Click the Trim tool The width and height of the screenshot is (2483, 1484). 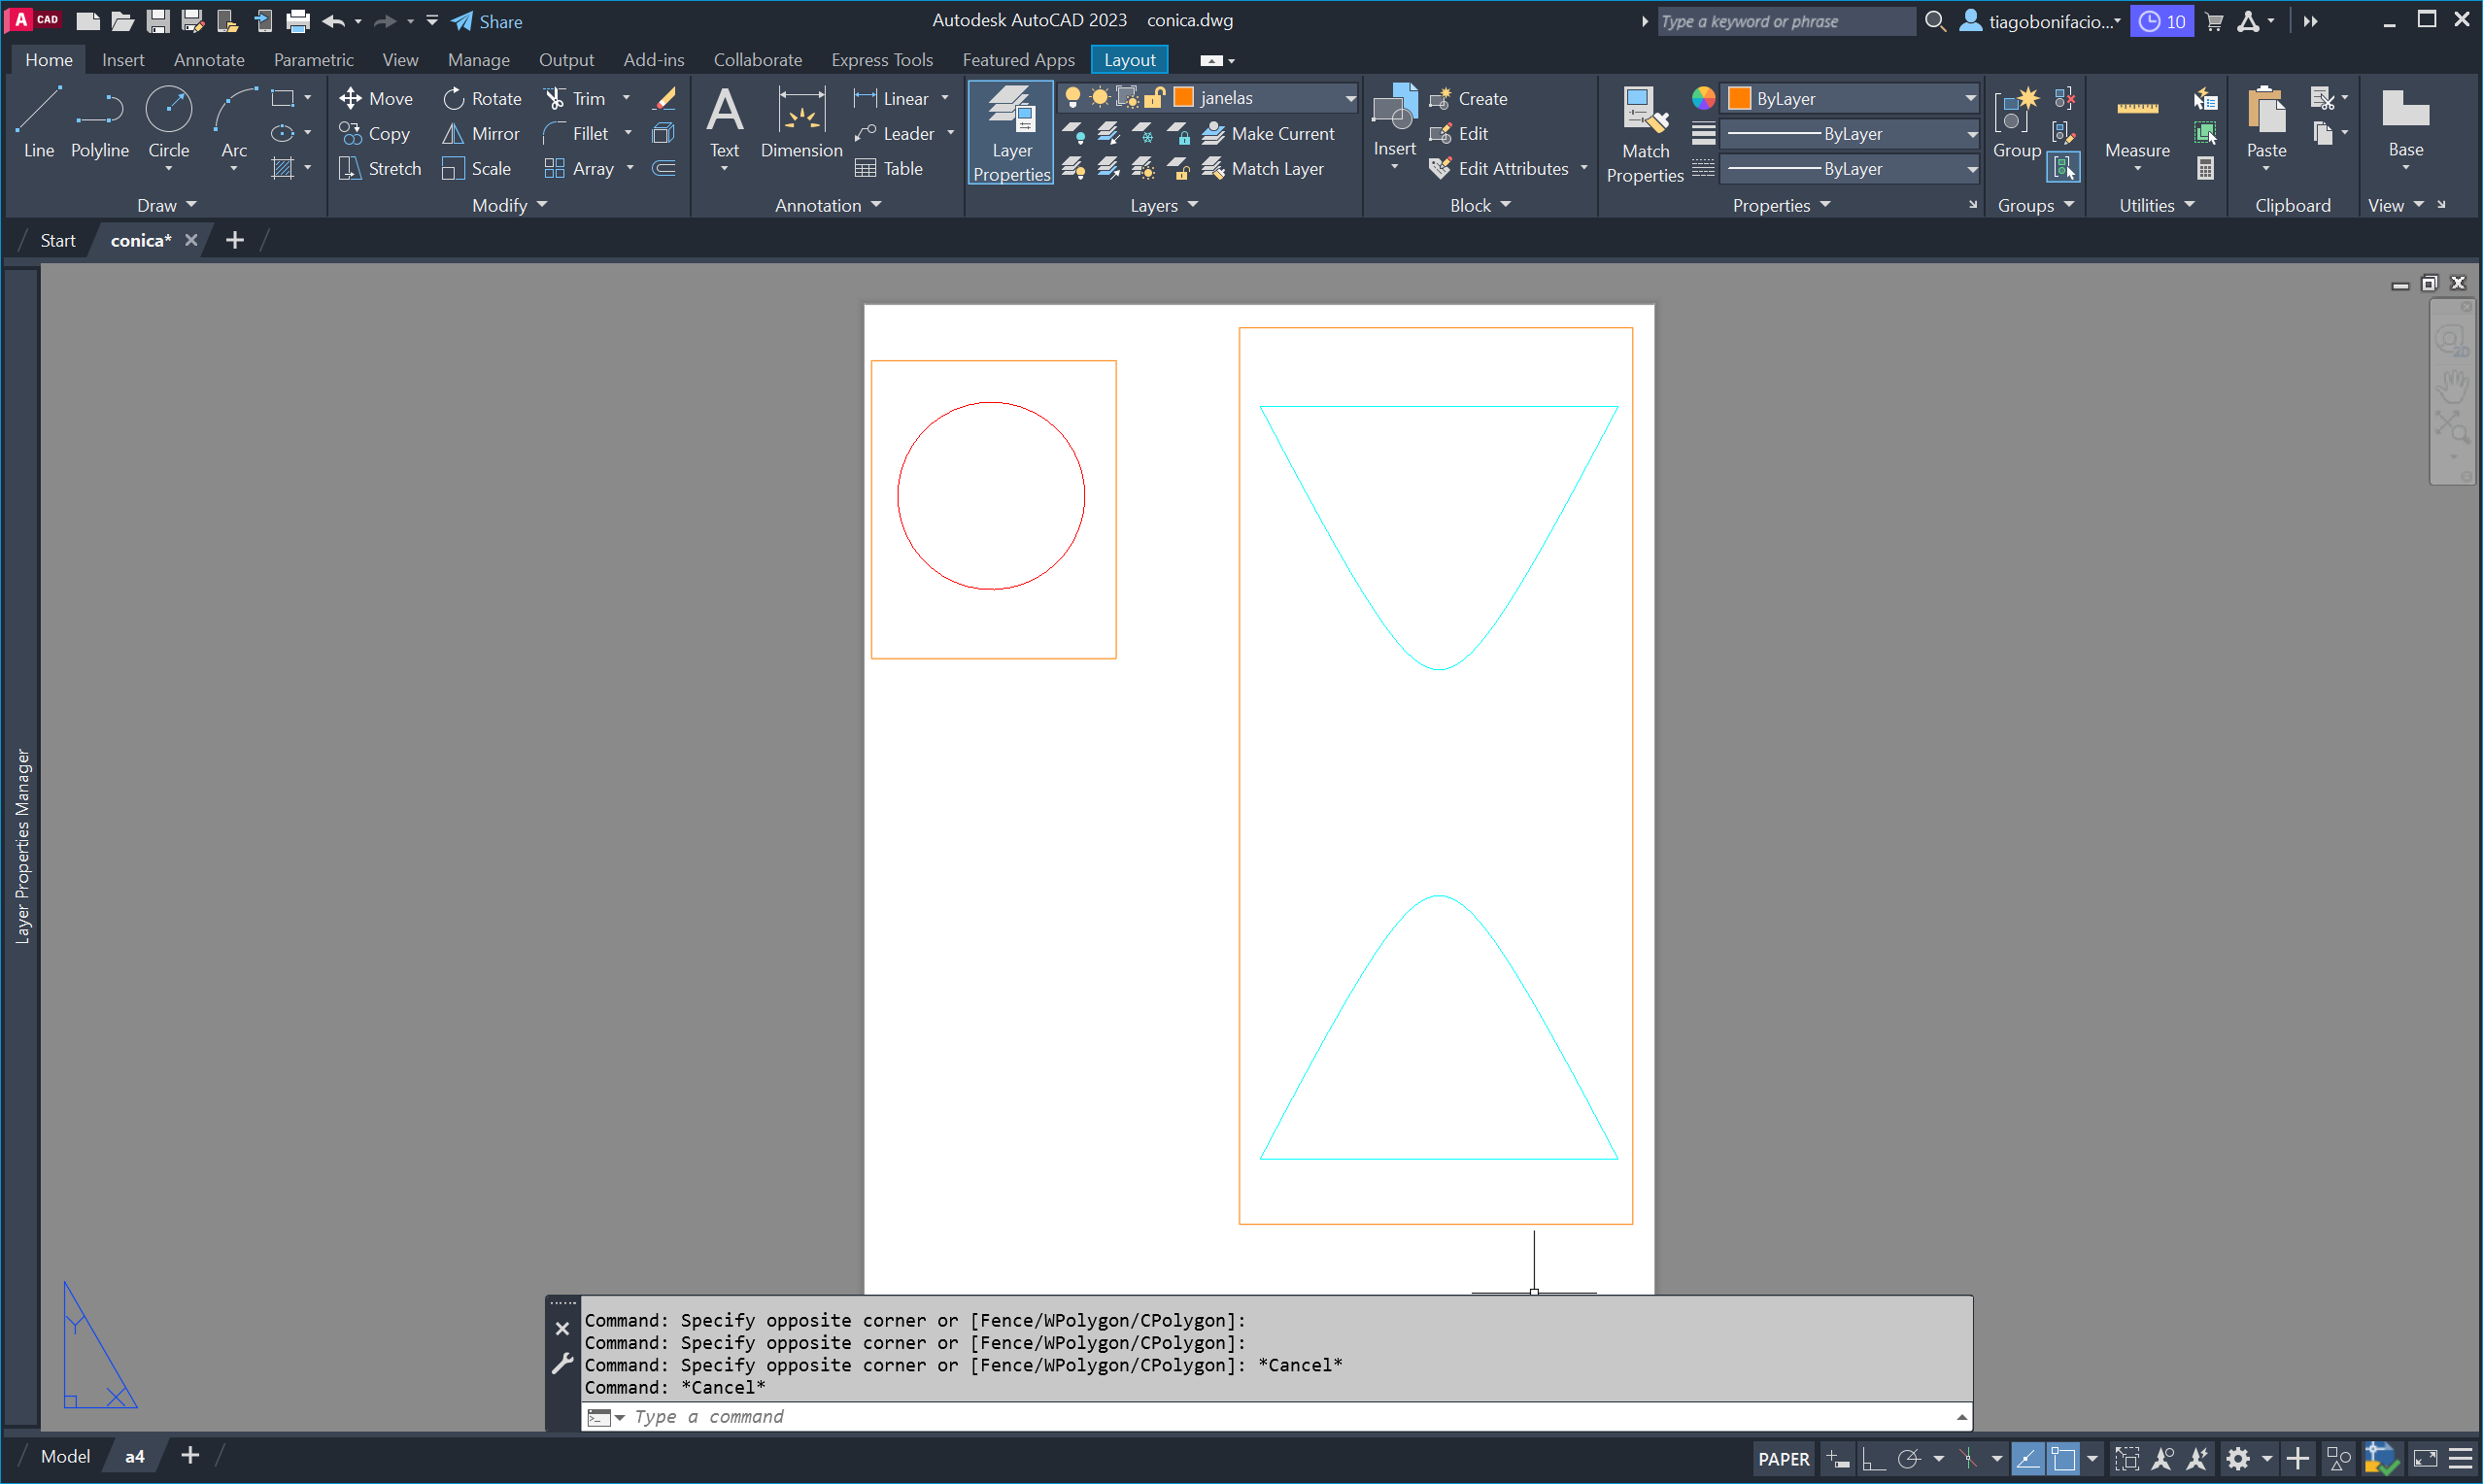[576, 98]
